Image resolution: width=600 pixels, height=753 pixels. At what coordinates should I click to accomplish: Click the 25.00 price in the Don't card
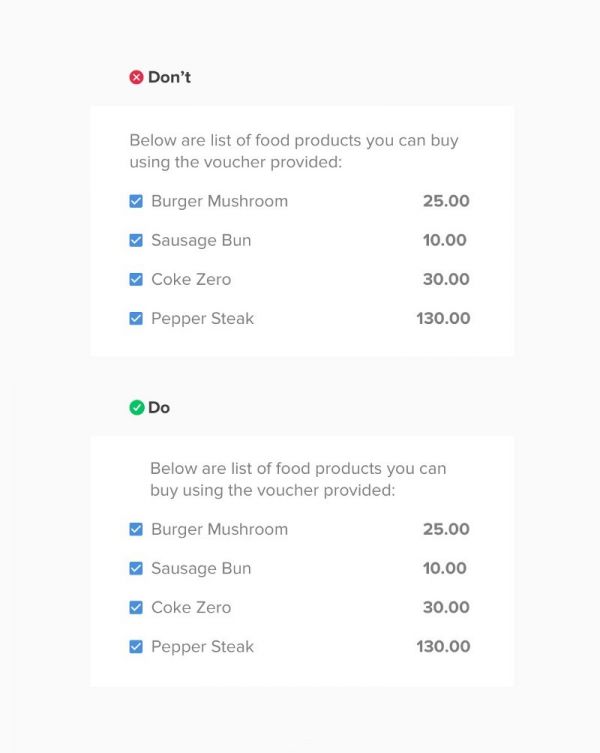click(446, 201)
